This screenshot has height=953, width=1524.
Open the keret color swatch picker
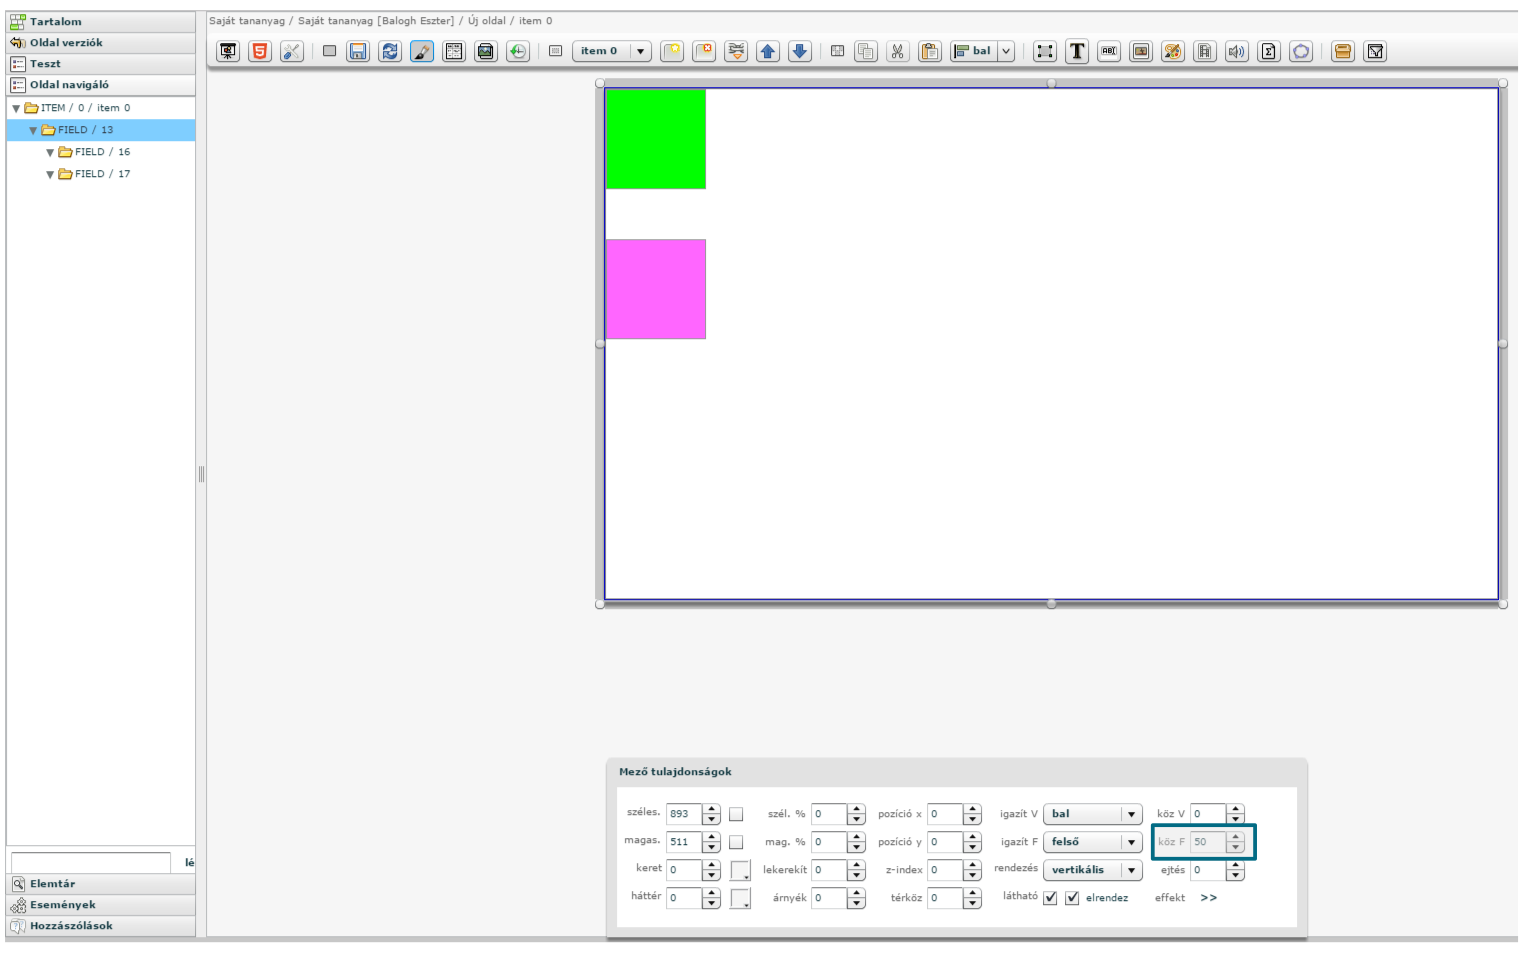[740, 870]
